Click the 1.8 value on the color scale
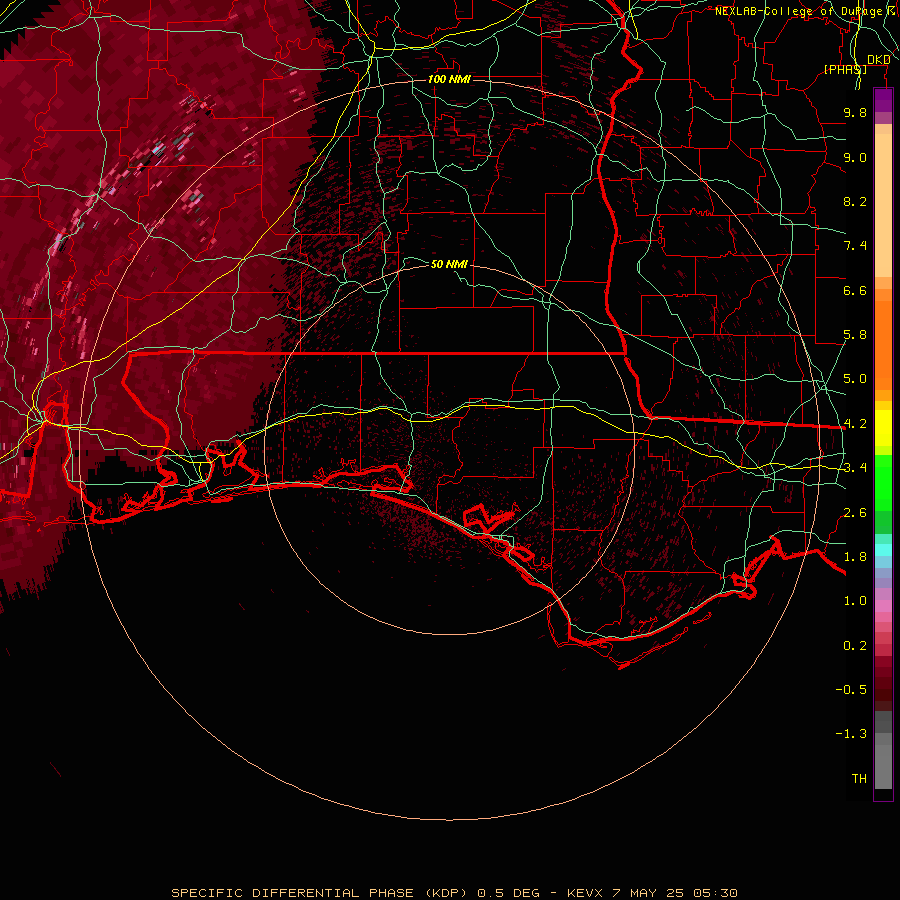 tap(855, 557)
